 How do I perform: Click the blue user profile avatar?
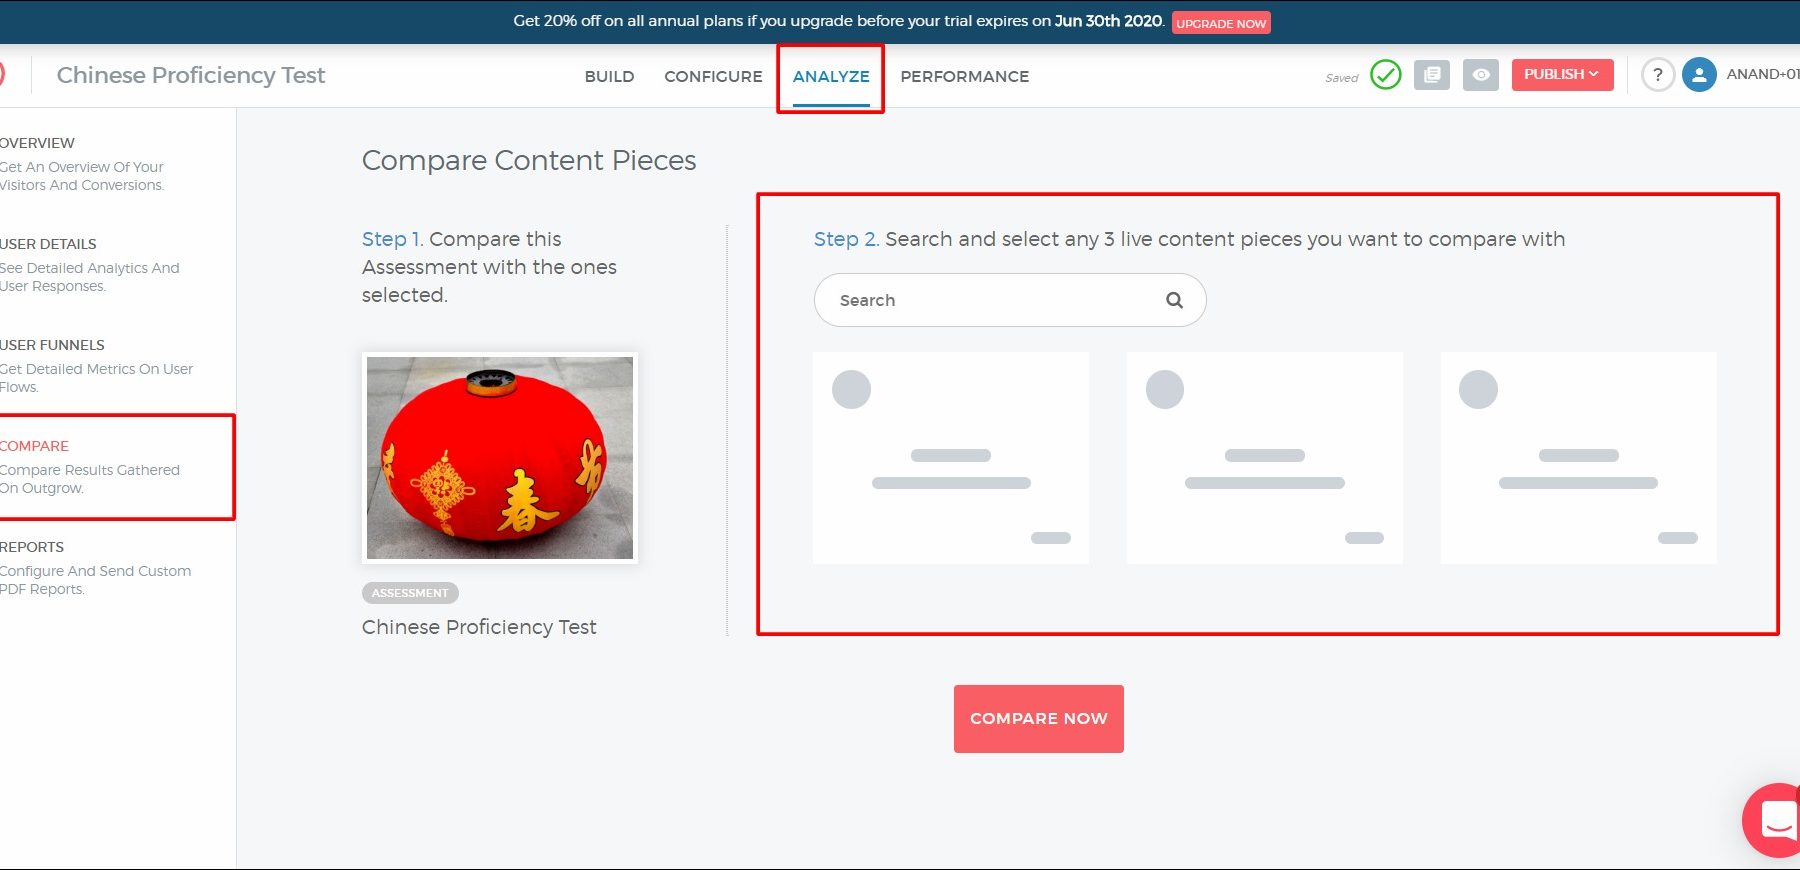[x=1698, y=75]
